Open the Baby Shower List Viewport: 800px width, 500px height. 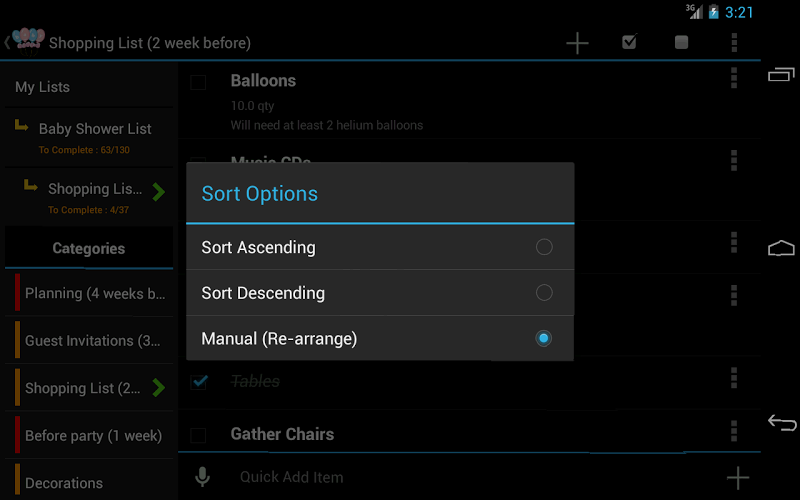pyautogui.click(x=94, y=129)
